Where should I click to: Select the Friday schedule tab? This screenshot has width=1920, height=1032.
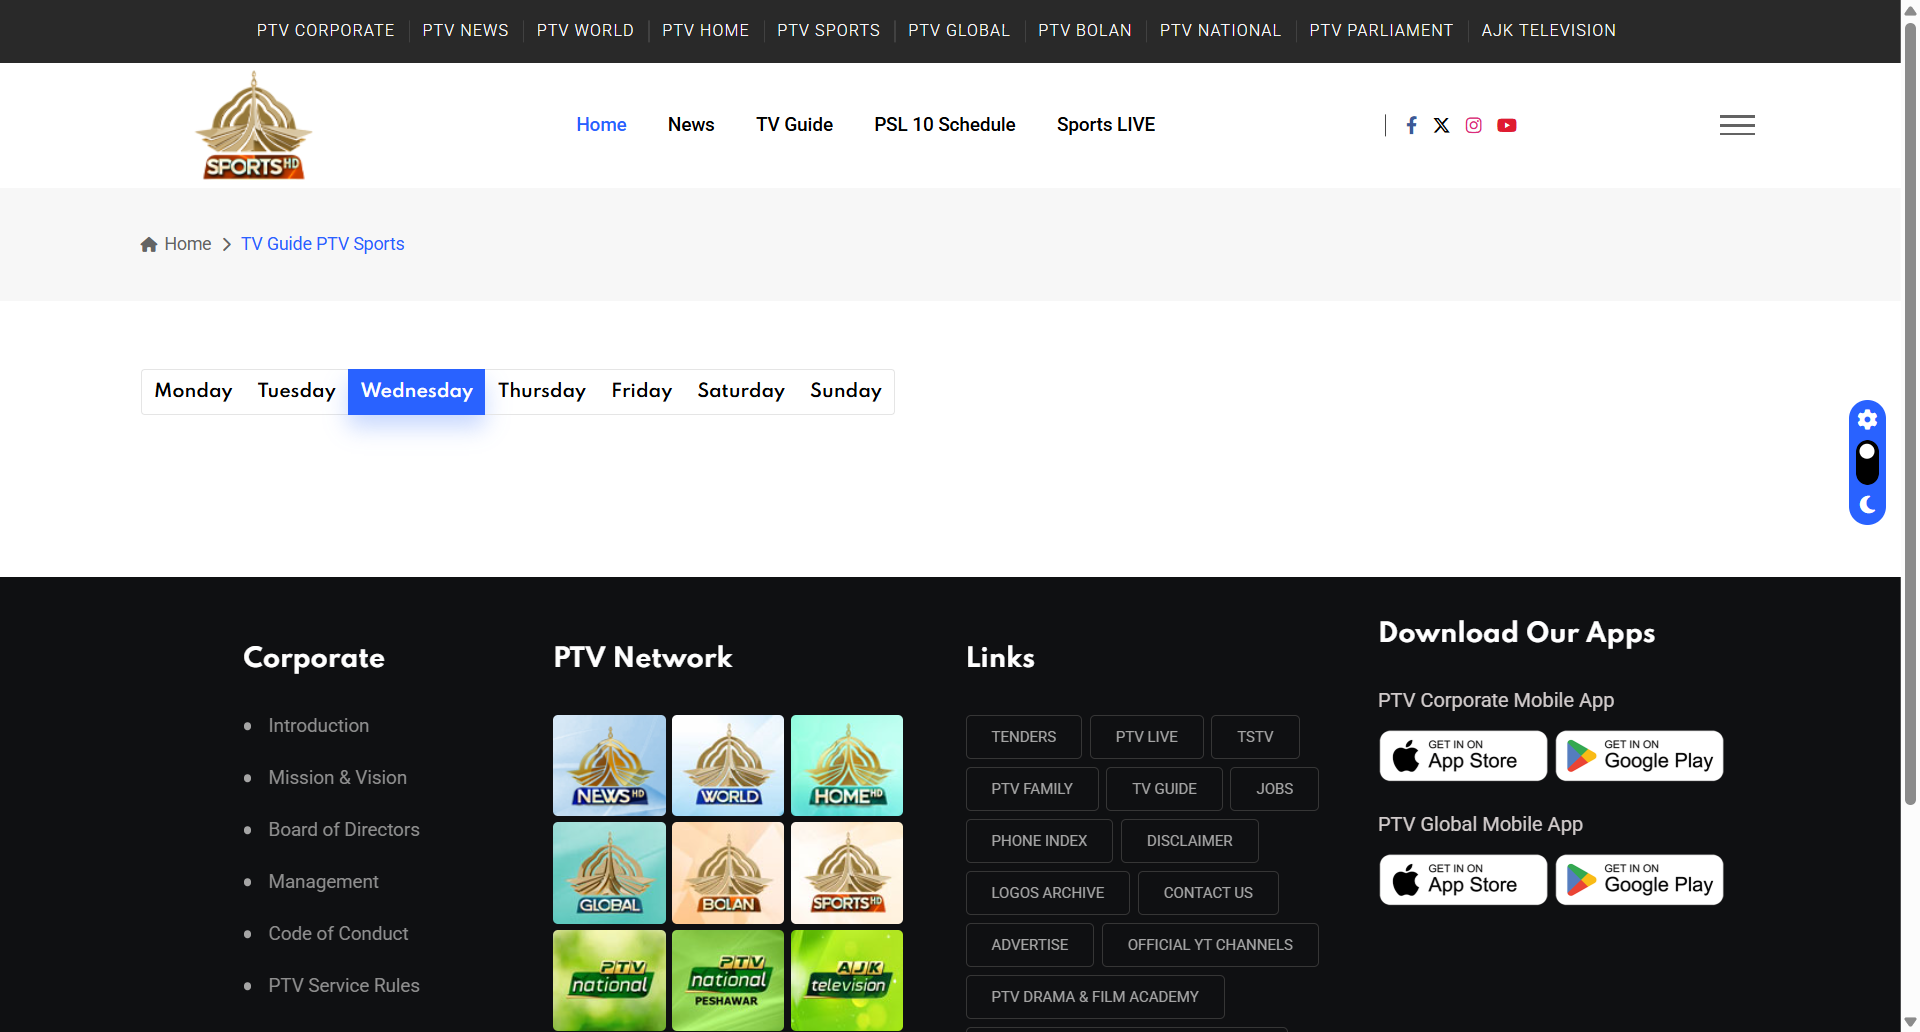[641, 391]
